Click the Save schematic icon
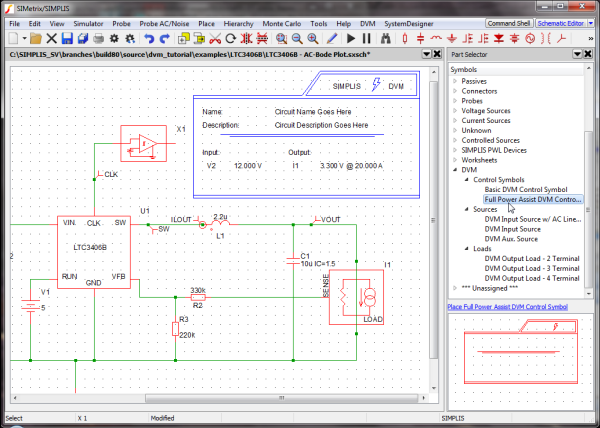 click(x=66, y=37)
